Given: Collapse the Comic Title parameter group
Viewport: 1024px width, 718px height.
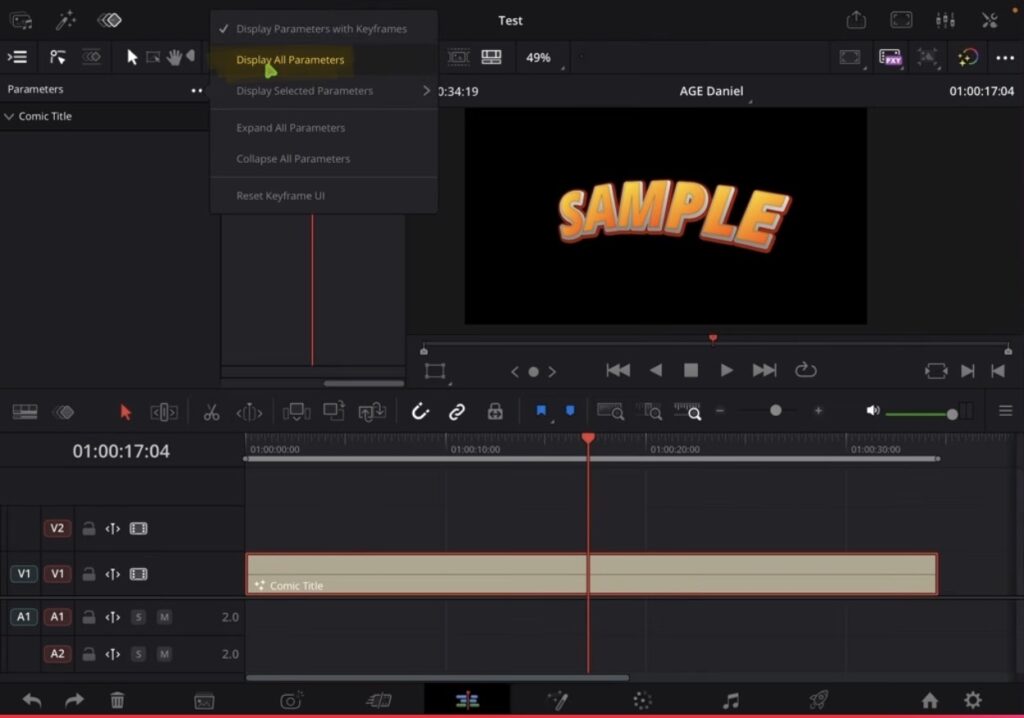Looking at the screenshot, I should [9, 116].
